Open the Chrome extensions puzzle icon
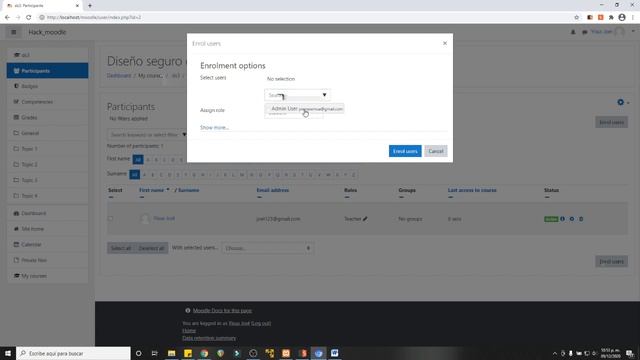The width and height of the screenshot is (640, 360). click(611, 18)
